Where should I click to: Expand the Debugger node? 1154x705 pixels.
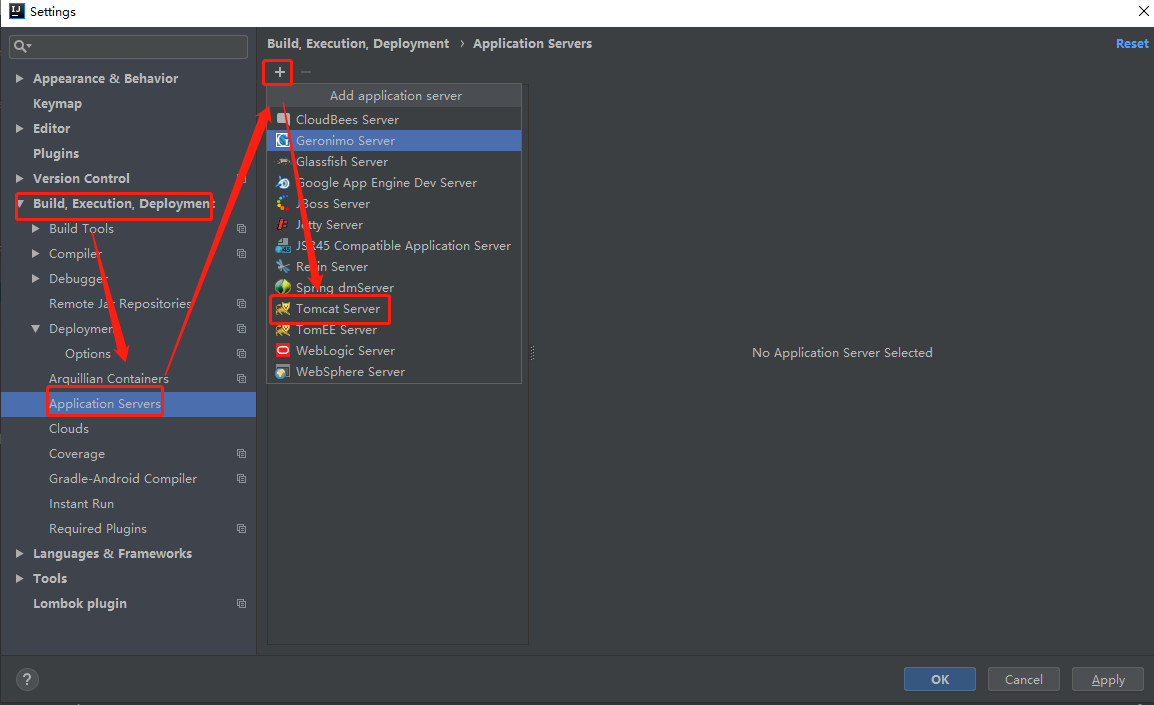(35, 278)
